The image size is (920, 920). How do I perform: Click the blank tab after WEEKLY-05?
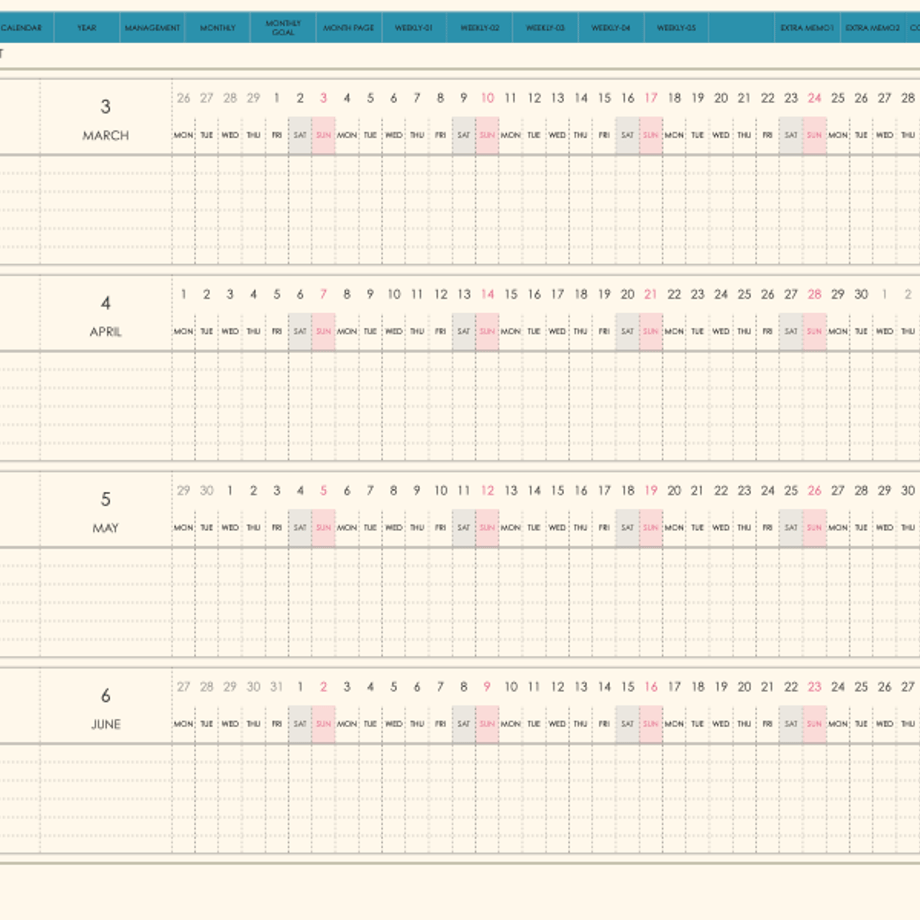742,28
